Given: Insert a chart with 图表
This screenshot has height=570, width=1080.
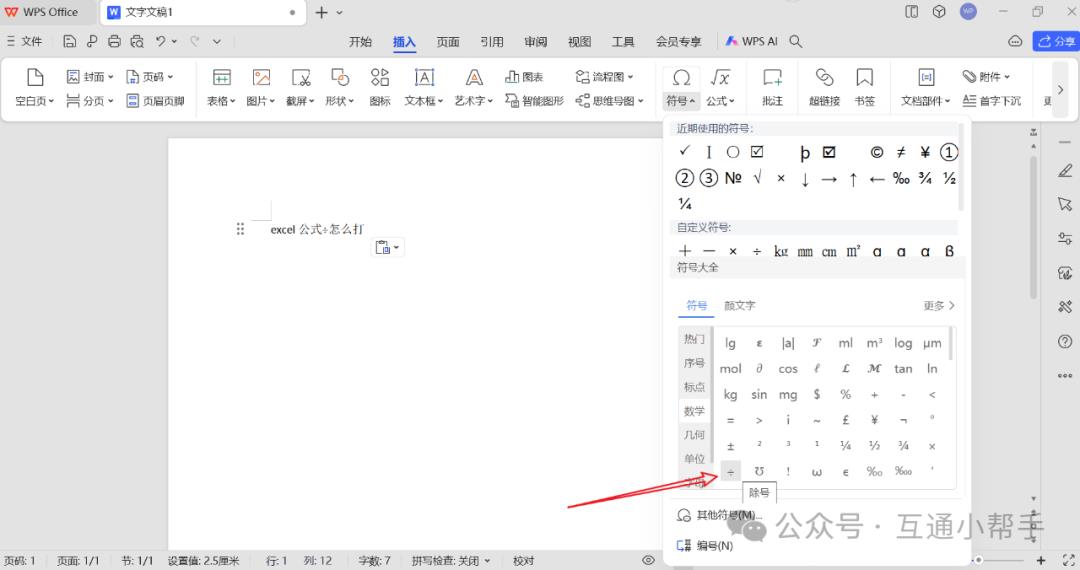Looking at the screenshot, I should (x=524, y=76).
